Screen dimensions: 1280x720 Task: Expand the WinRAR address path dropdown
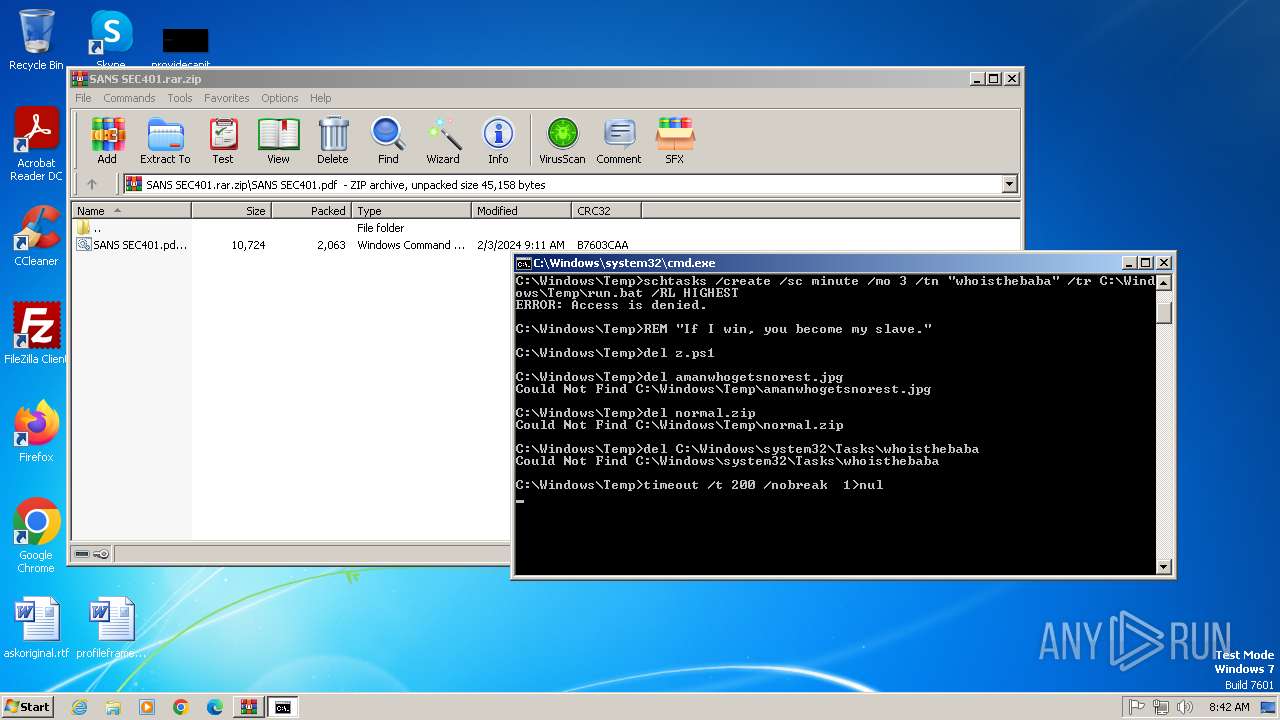[x=1009, y=184]
